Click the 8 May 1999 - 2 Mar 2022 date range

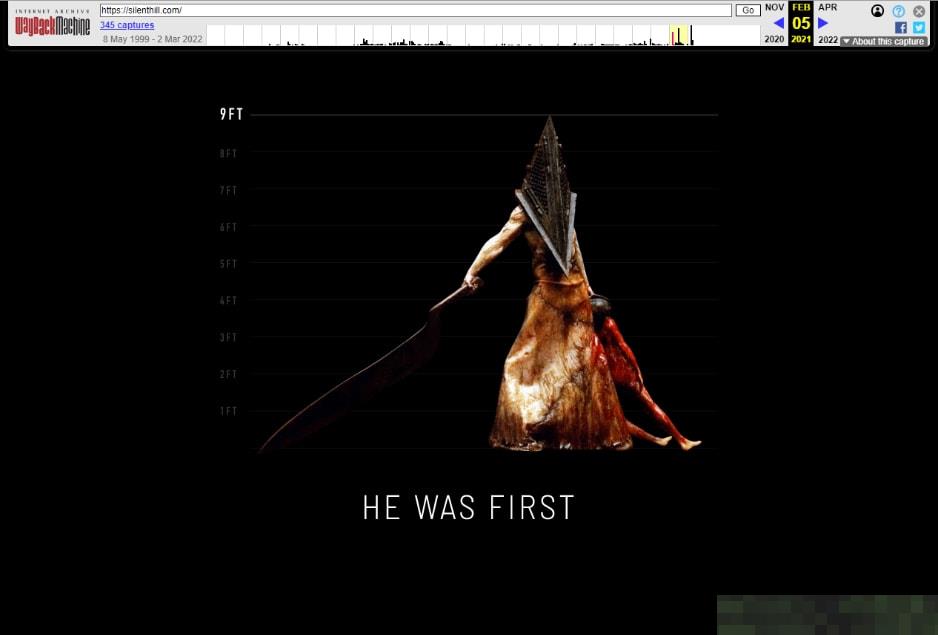coord(153,39)
